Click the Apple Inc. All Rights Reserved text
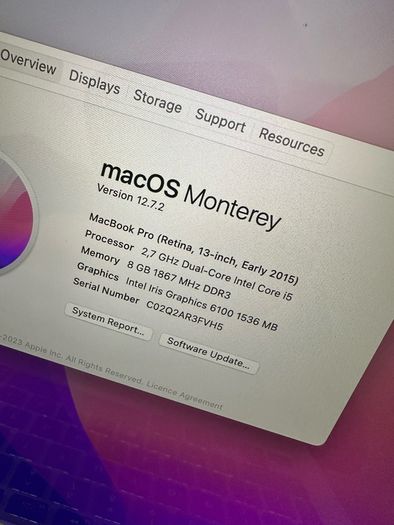The height and width of the screenshot is (525, 394). click(84, 363)
